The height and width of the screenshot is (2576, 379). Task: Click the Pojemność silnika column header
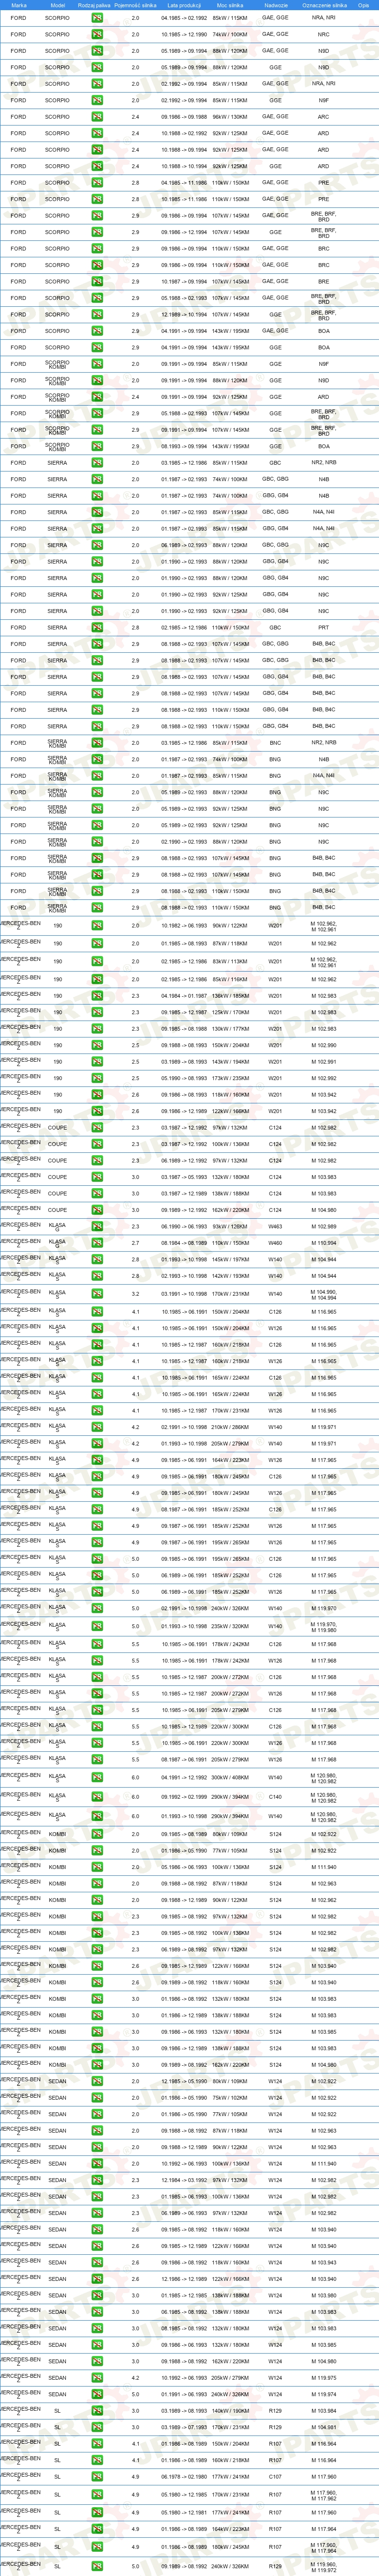tap(135, 5)
